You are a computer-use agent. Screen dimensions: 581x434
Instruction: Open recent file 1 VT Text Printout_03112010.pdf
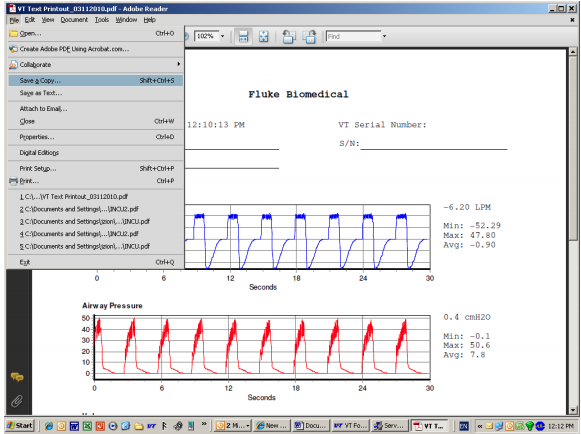(96, 196)
